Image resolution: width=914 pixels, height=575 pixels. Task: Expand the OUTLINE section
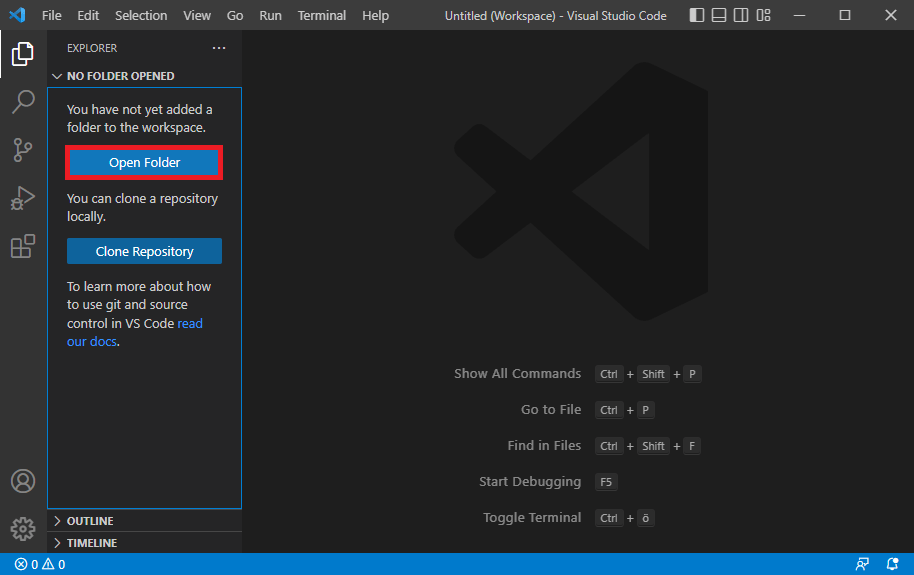pos(145,521)
